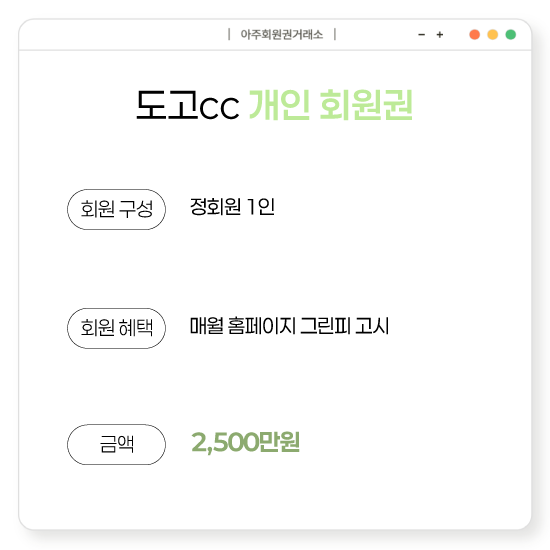
Task: Click 매월 홈페이지 그린피 고시 text
Action: click(289, 326)
